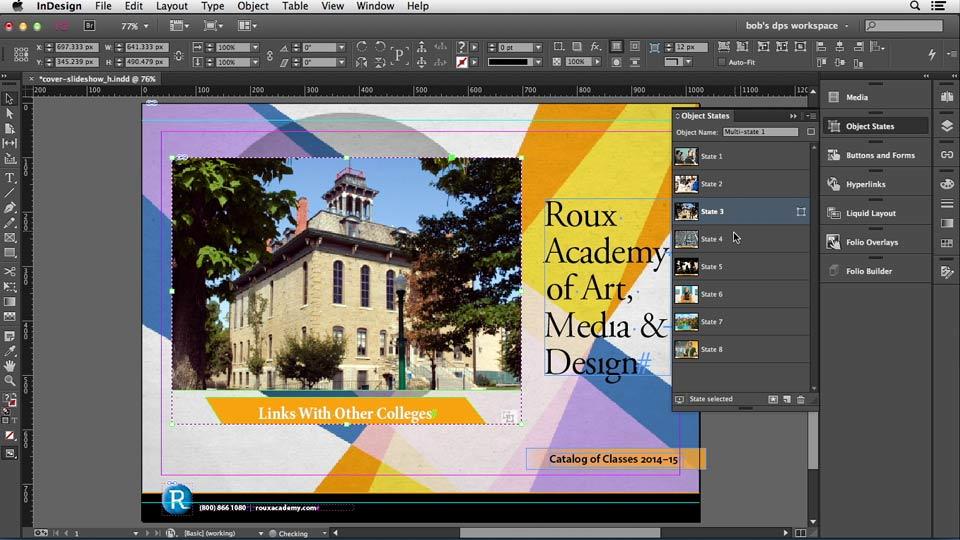Open the Layout menu
Screen dimensions: 960x540
[171, 6]
